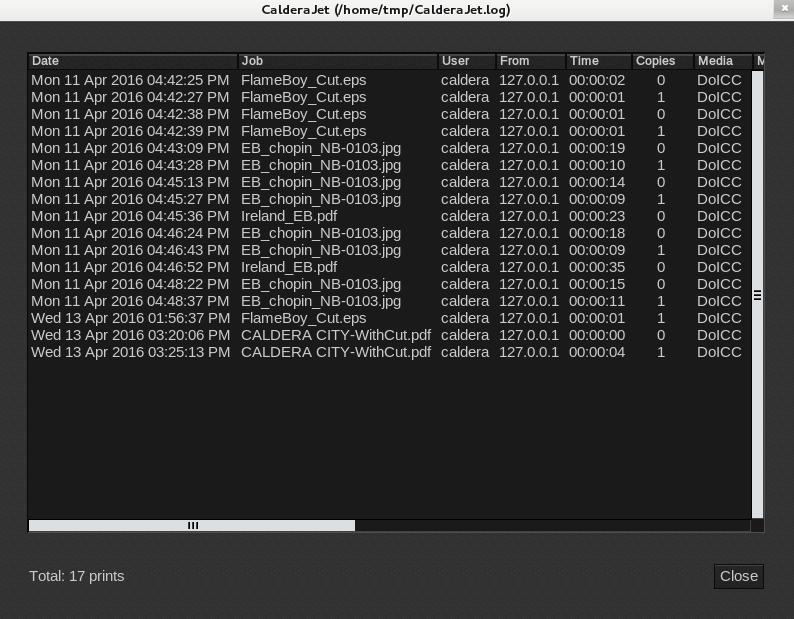Viewport: 794px width, 619px height.
Task: Close the CalderaJet log window with X
Action: click(x=783, y=9)
